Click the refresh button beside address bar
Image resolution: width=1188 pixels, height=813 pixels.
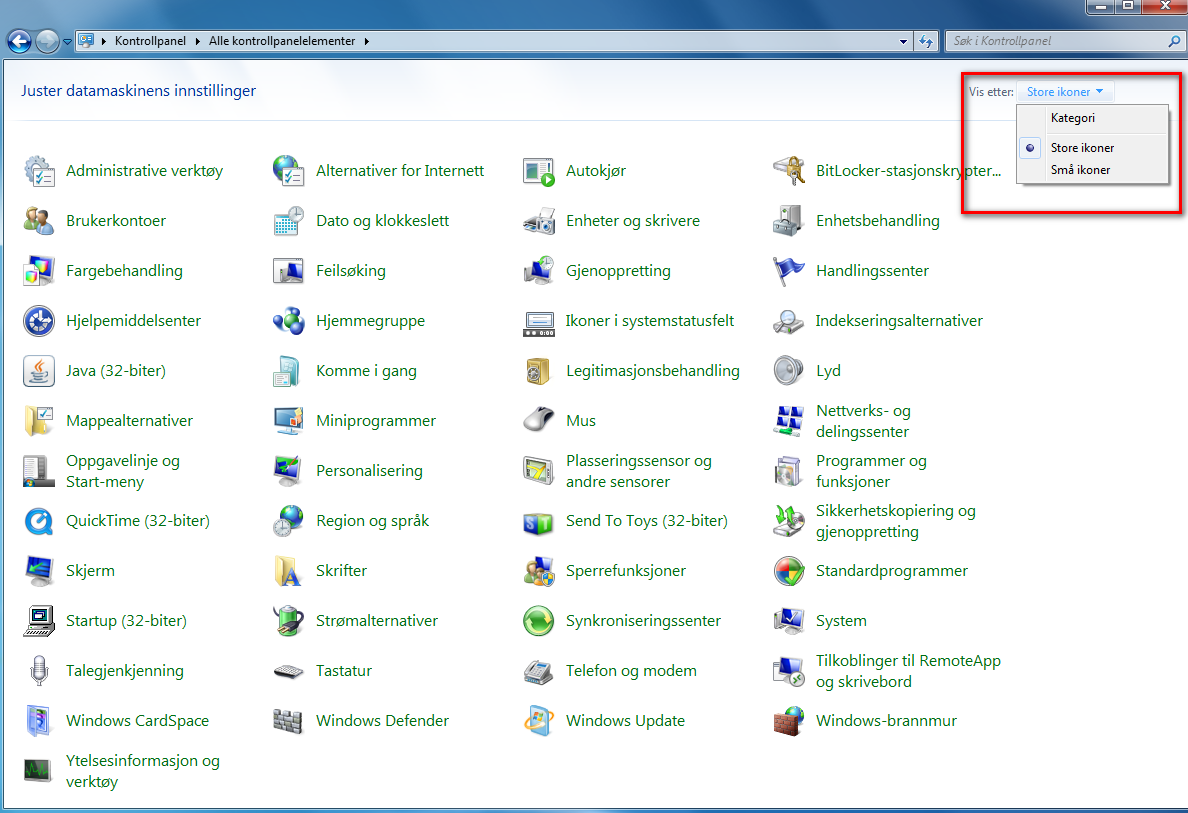point(926,42)
